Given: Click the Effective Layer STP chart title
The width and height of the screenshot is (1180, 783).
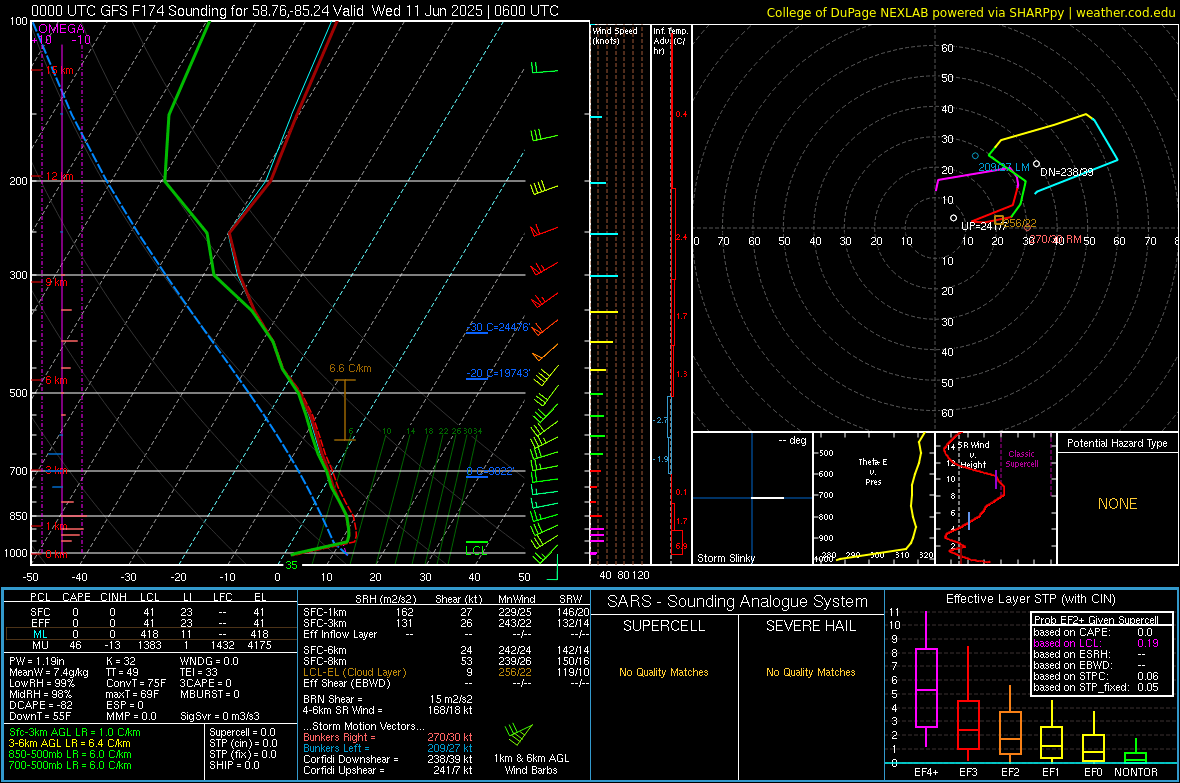Looking at the screenshot, I should coord(1031,599).
